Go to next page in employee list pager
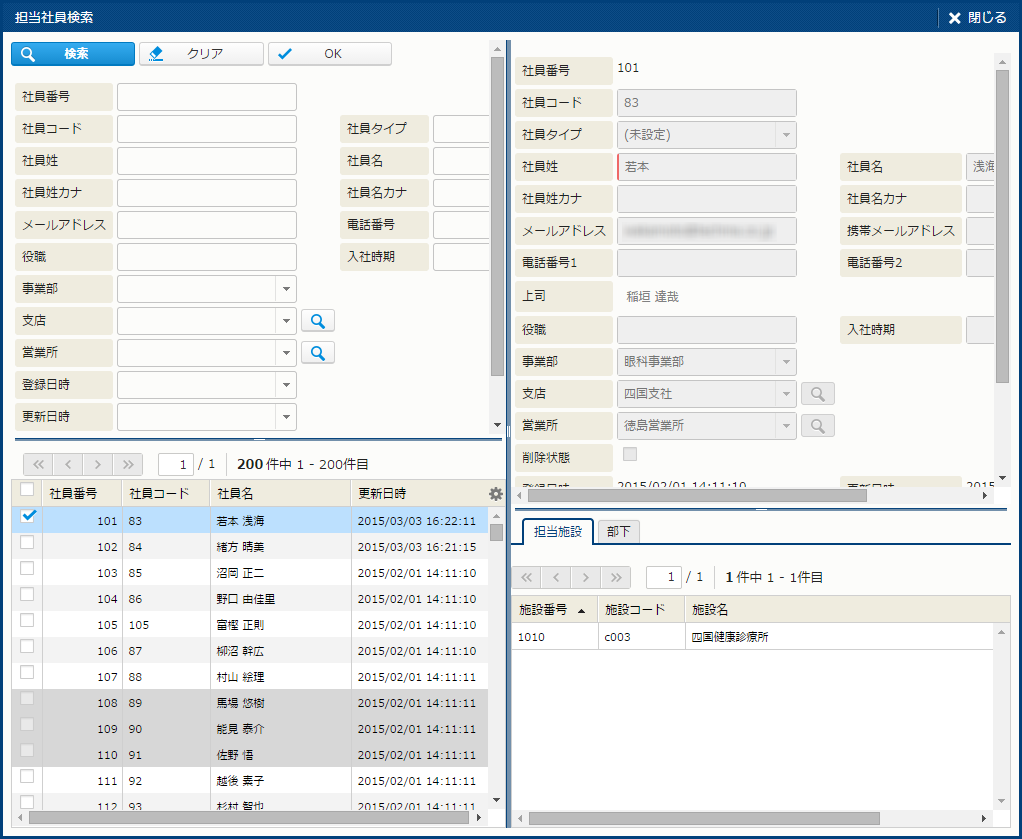The image size is (1022, 839). tap(98, 464)
